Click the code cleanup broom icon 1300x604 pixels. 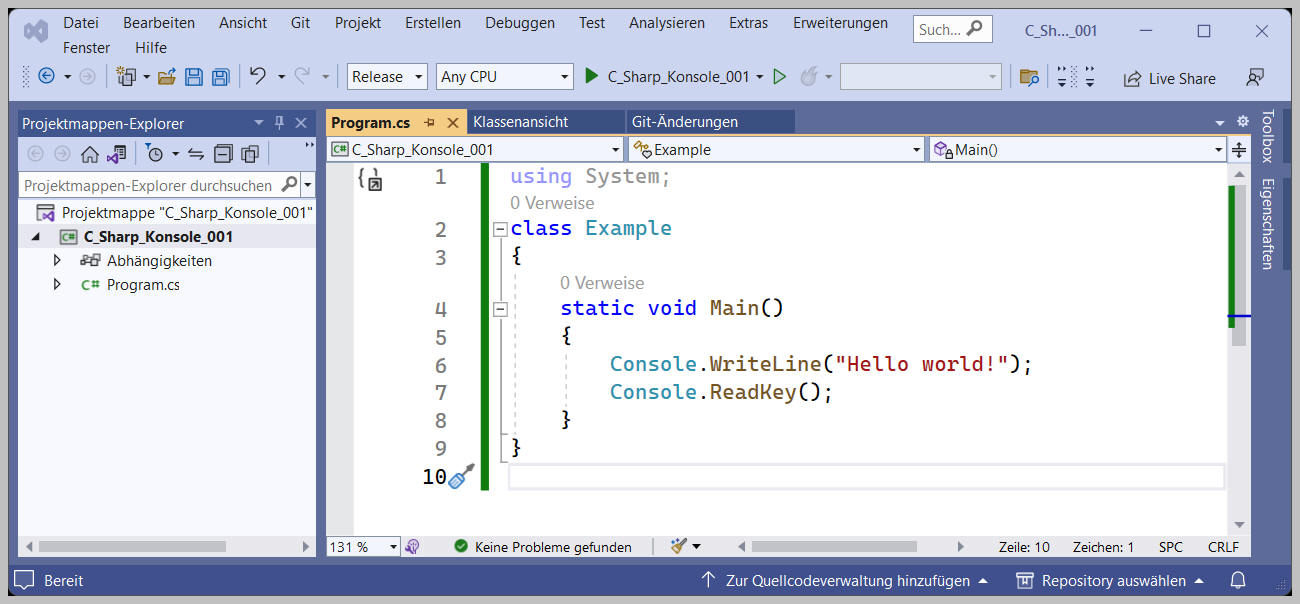pyautogui.click(x=679, y=546)
